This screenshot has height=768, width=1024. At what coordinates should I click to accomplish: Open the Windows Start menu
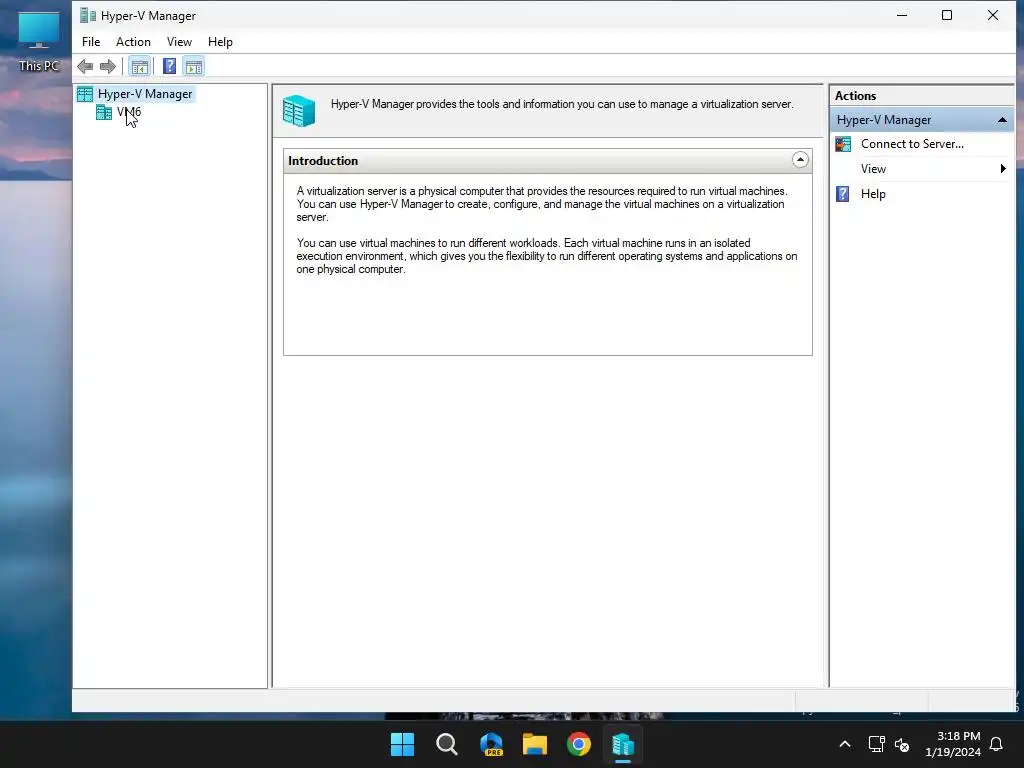click(402, 744)
